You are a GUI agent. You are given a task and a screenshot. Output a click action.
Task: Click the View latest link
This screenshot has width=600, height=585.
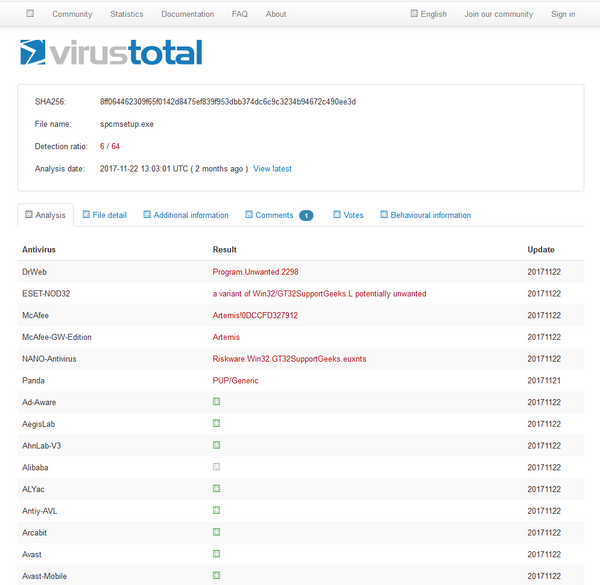(272, 169)
